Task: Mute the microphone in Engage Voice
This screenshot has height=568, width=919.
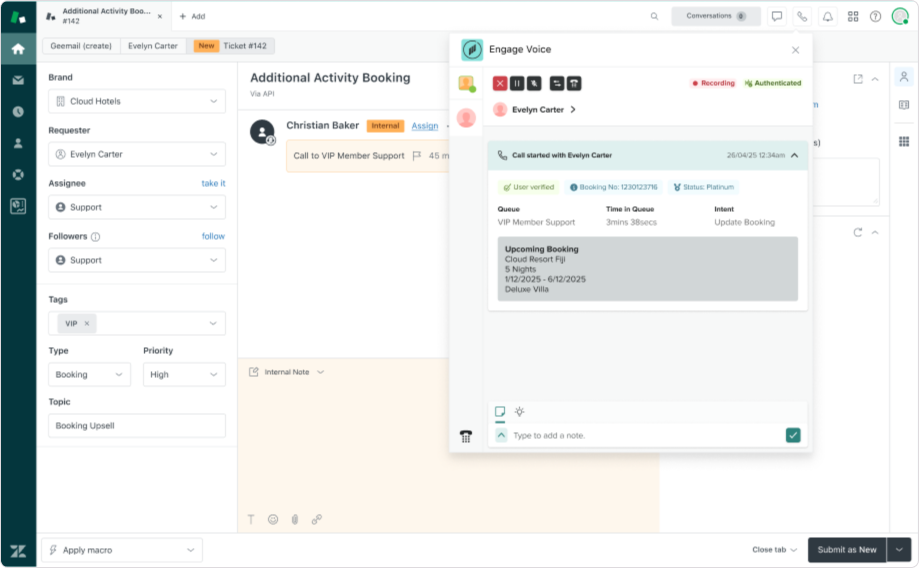Action: point(534,83)
